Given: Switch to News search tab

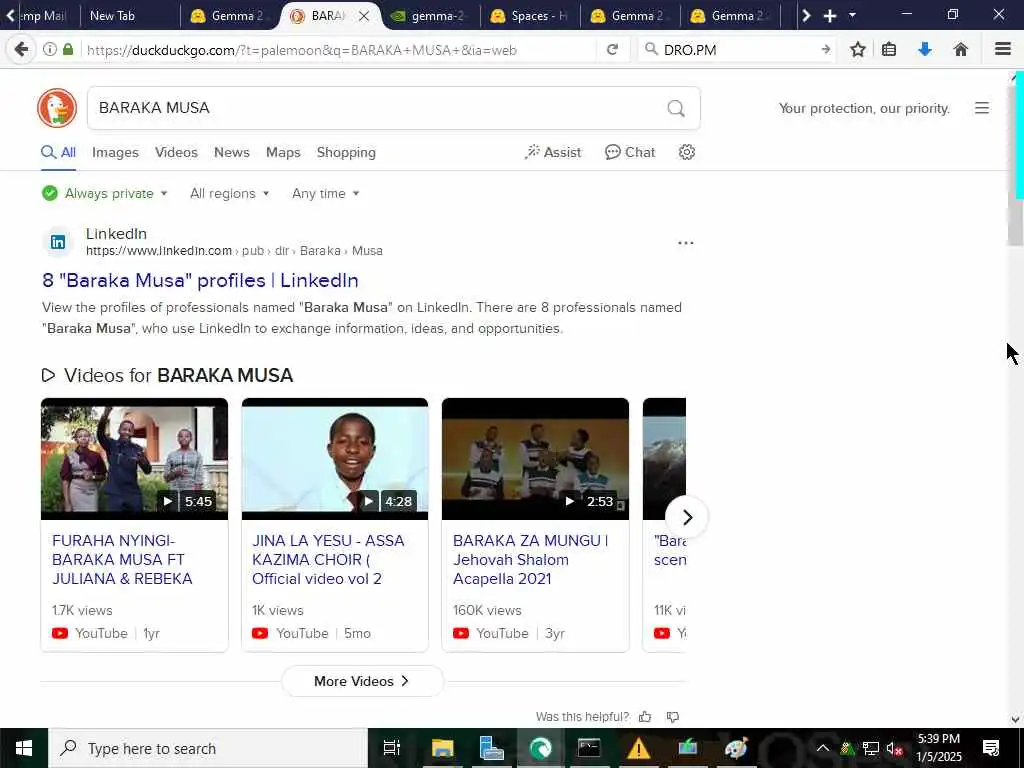Looking at the screenshot, I should (232, 152).
